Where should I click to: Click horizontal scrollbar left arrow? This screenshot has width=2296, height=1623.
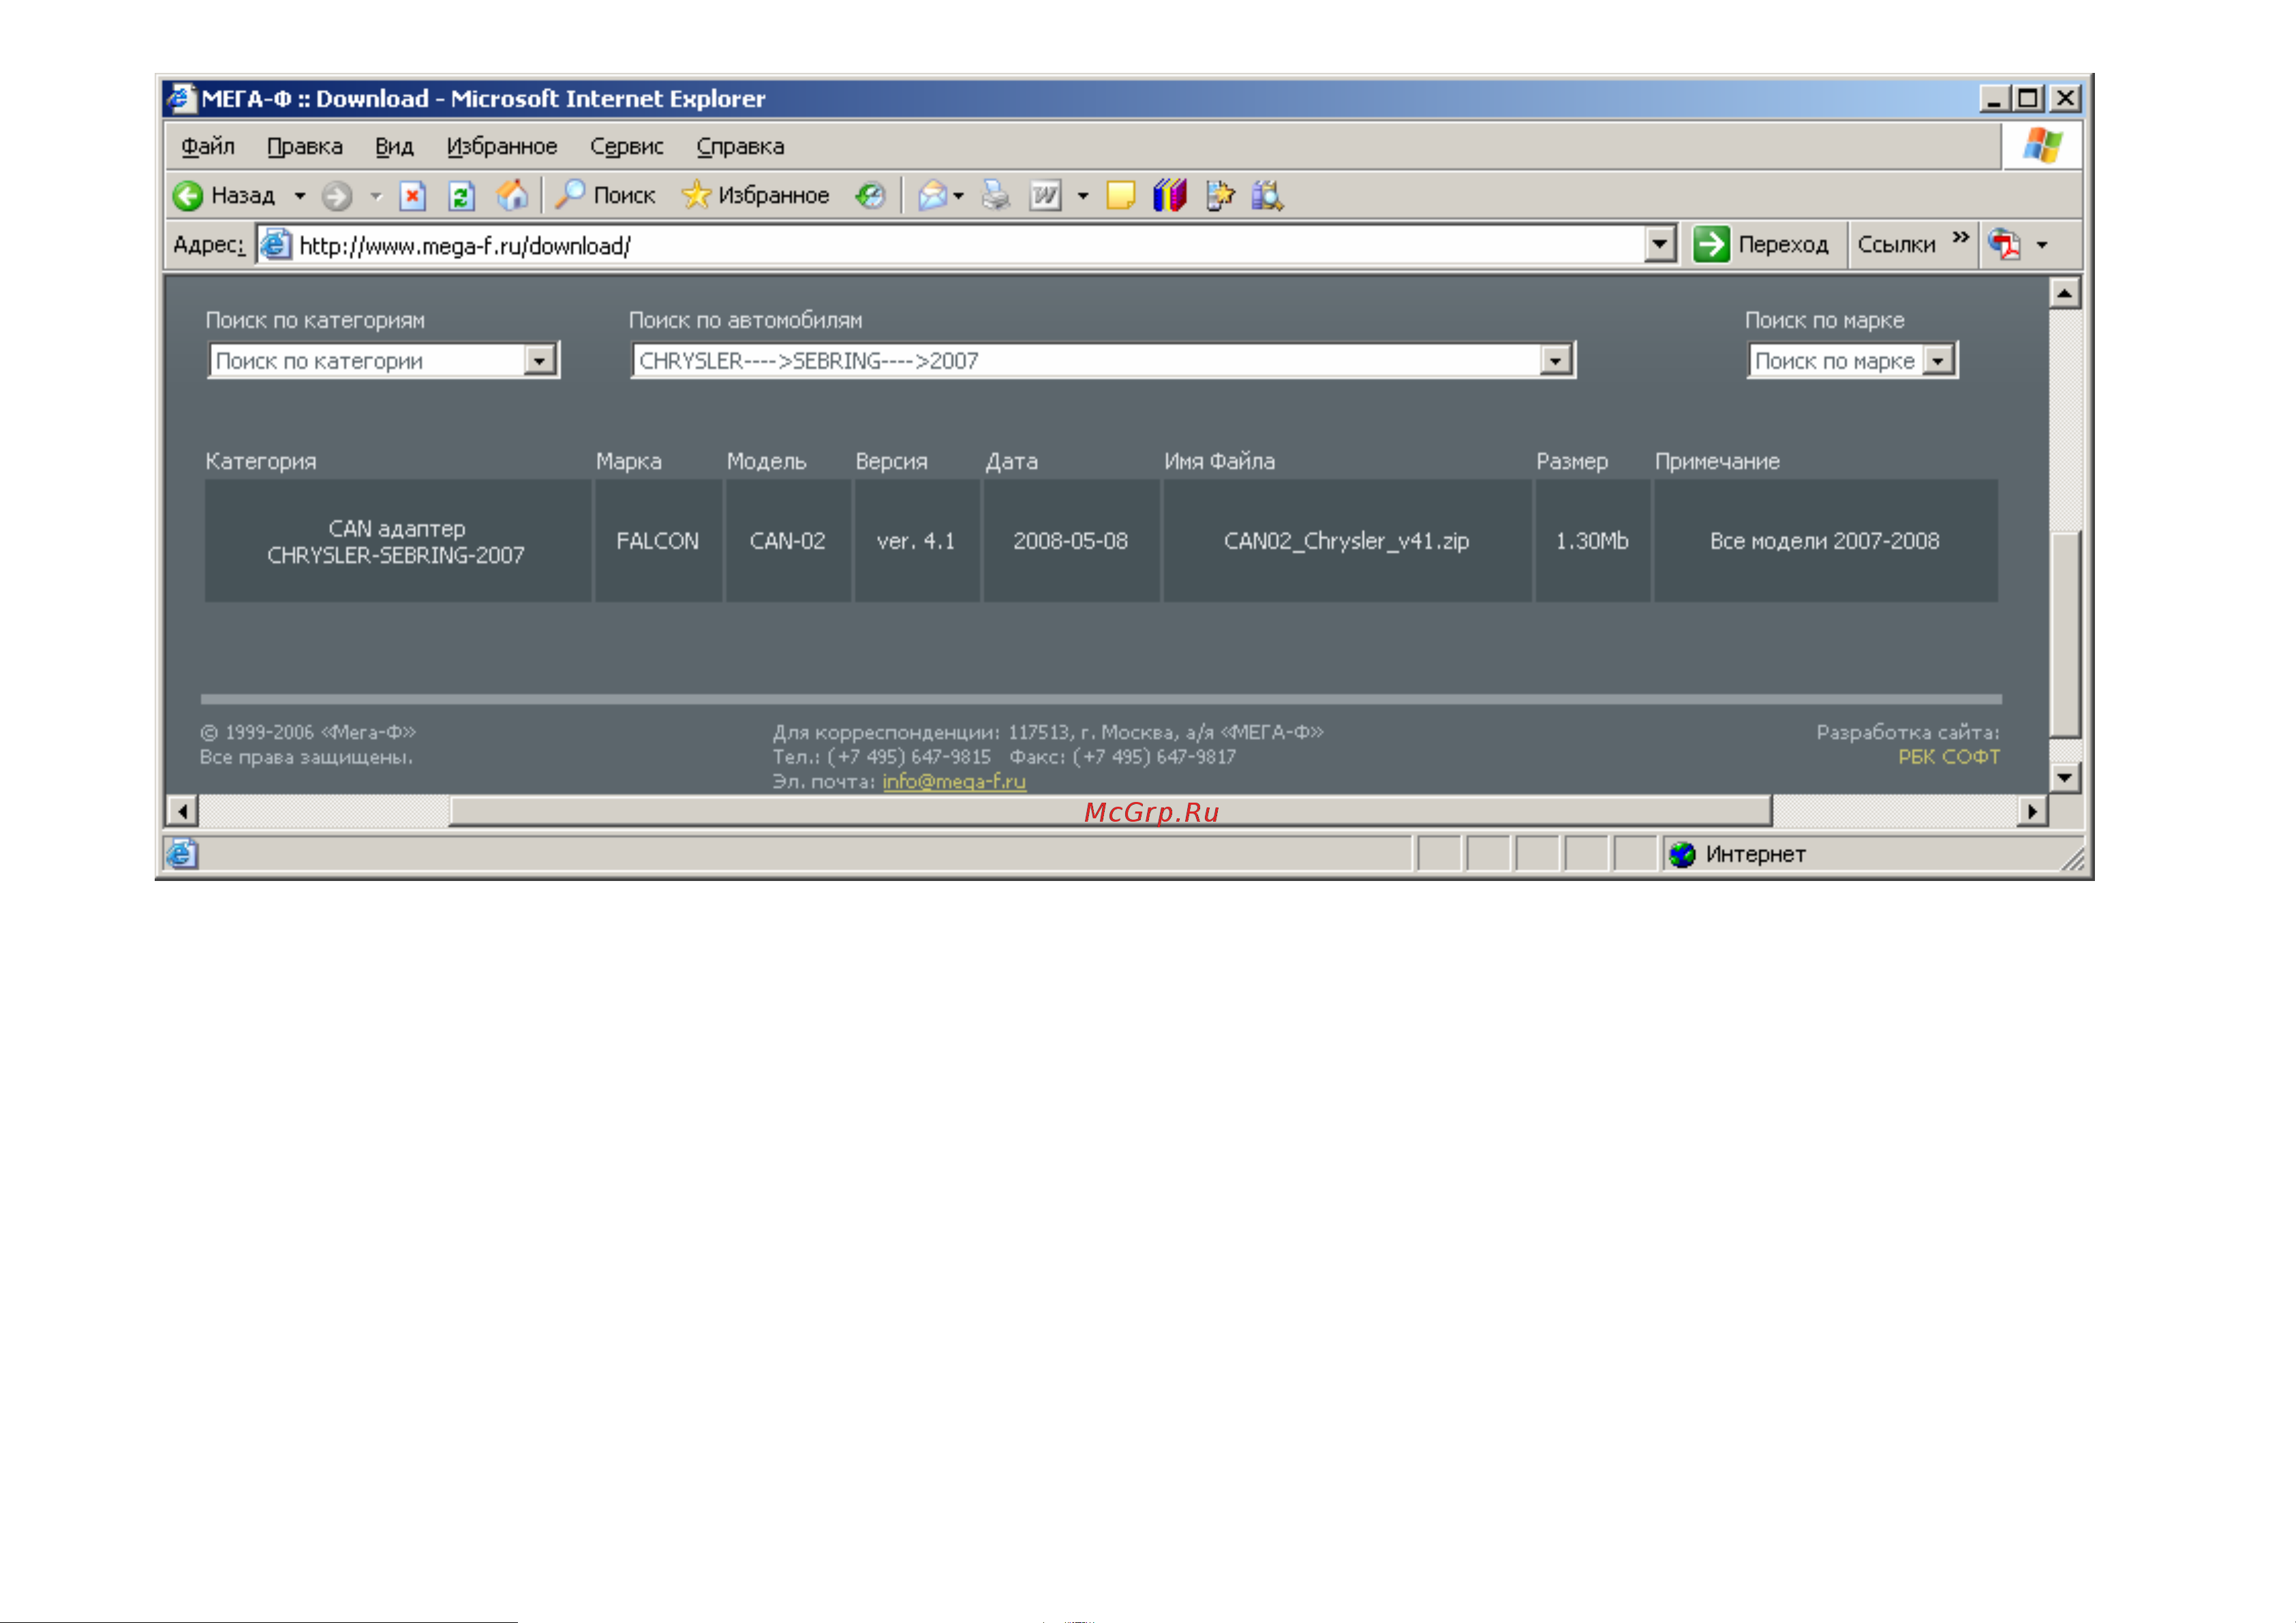point(182,811)
